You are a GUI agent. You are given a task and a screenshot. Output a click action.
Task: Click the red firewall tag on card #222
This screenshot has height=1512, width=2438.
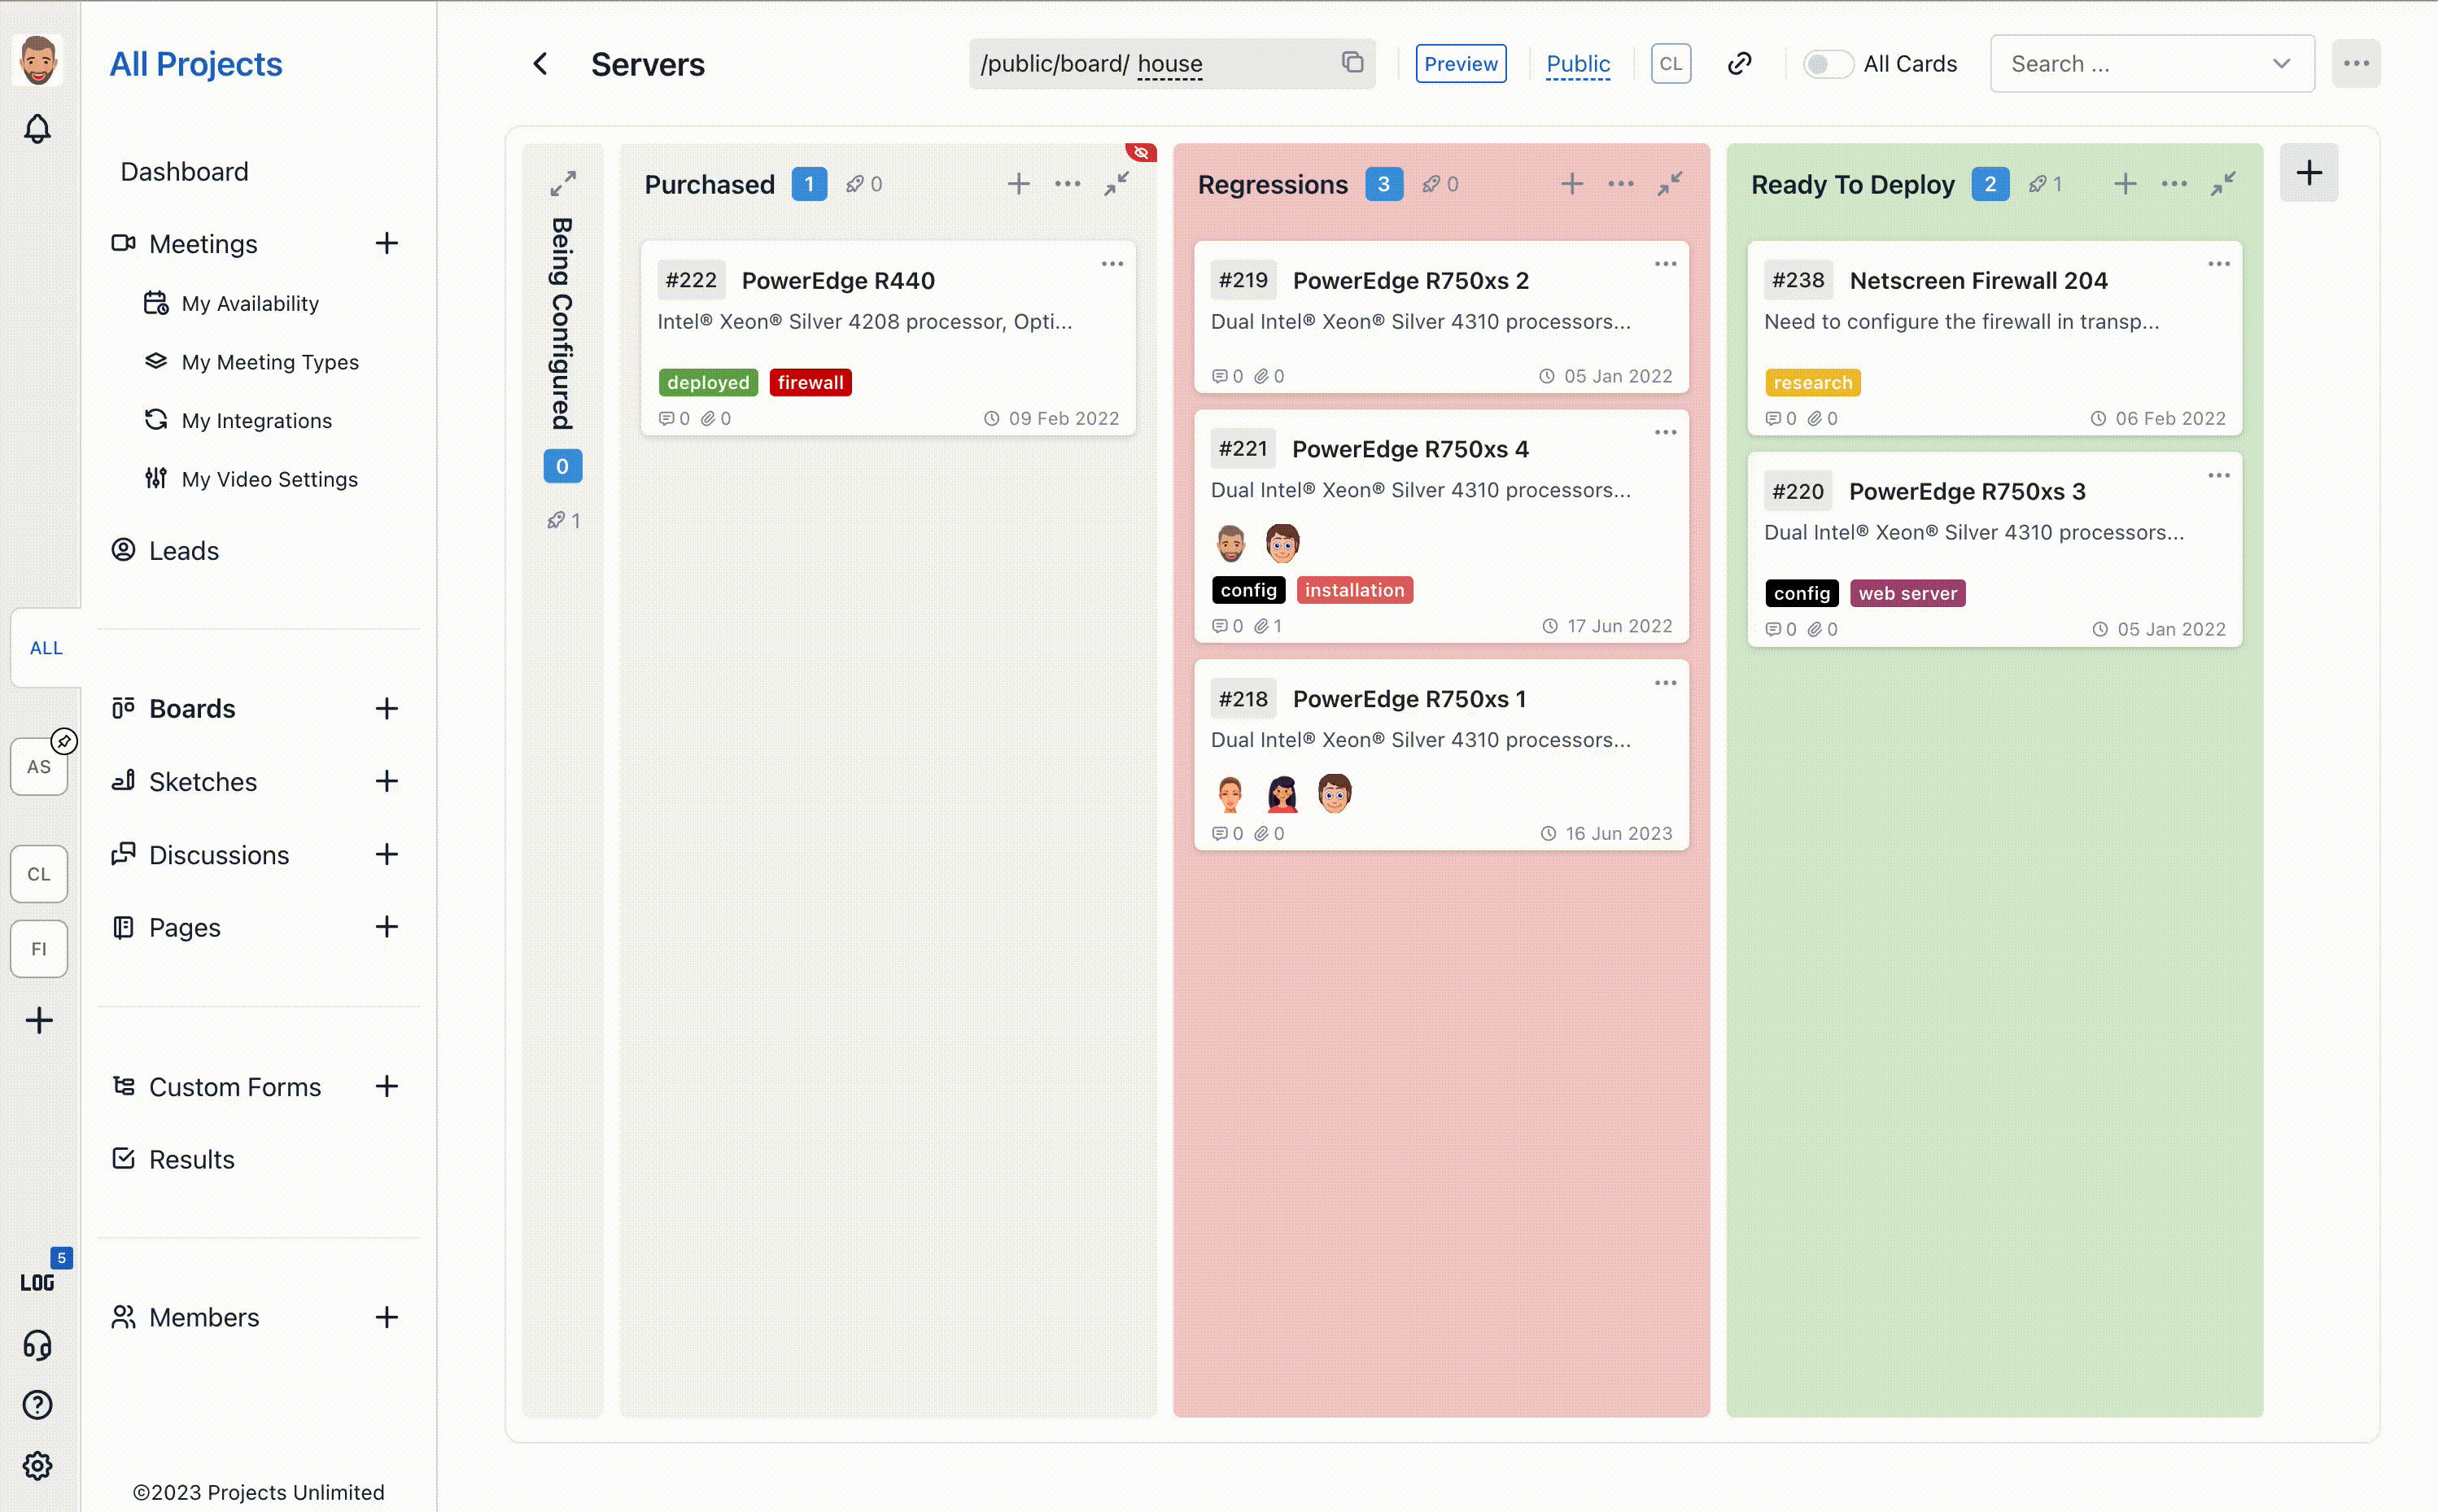click(810, 383)
